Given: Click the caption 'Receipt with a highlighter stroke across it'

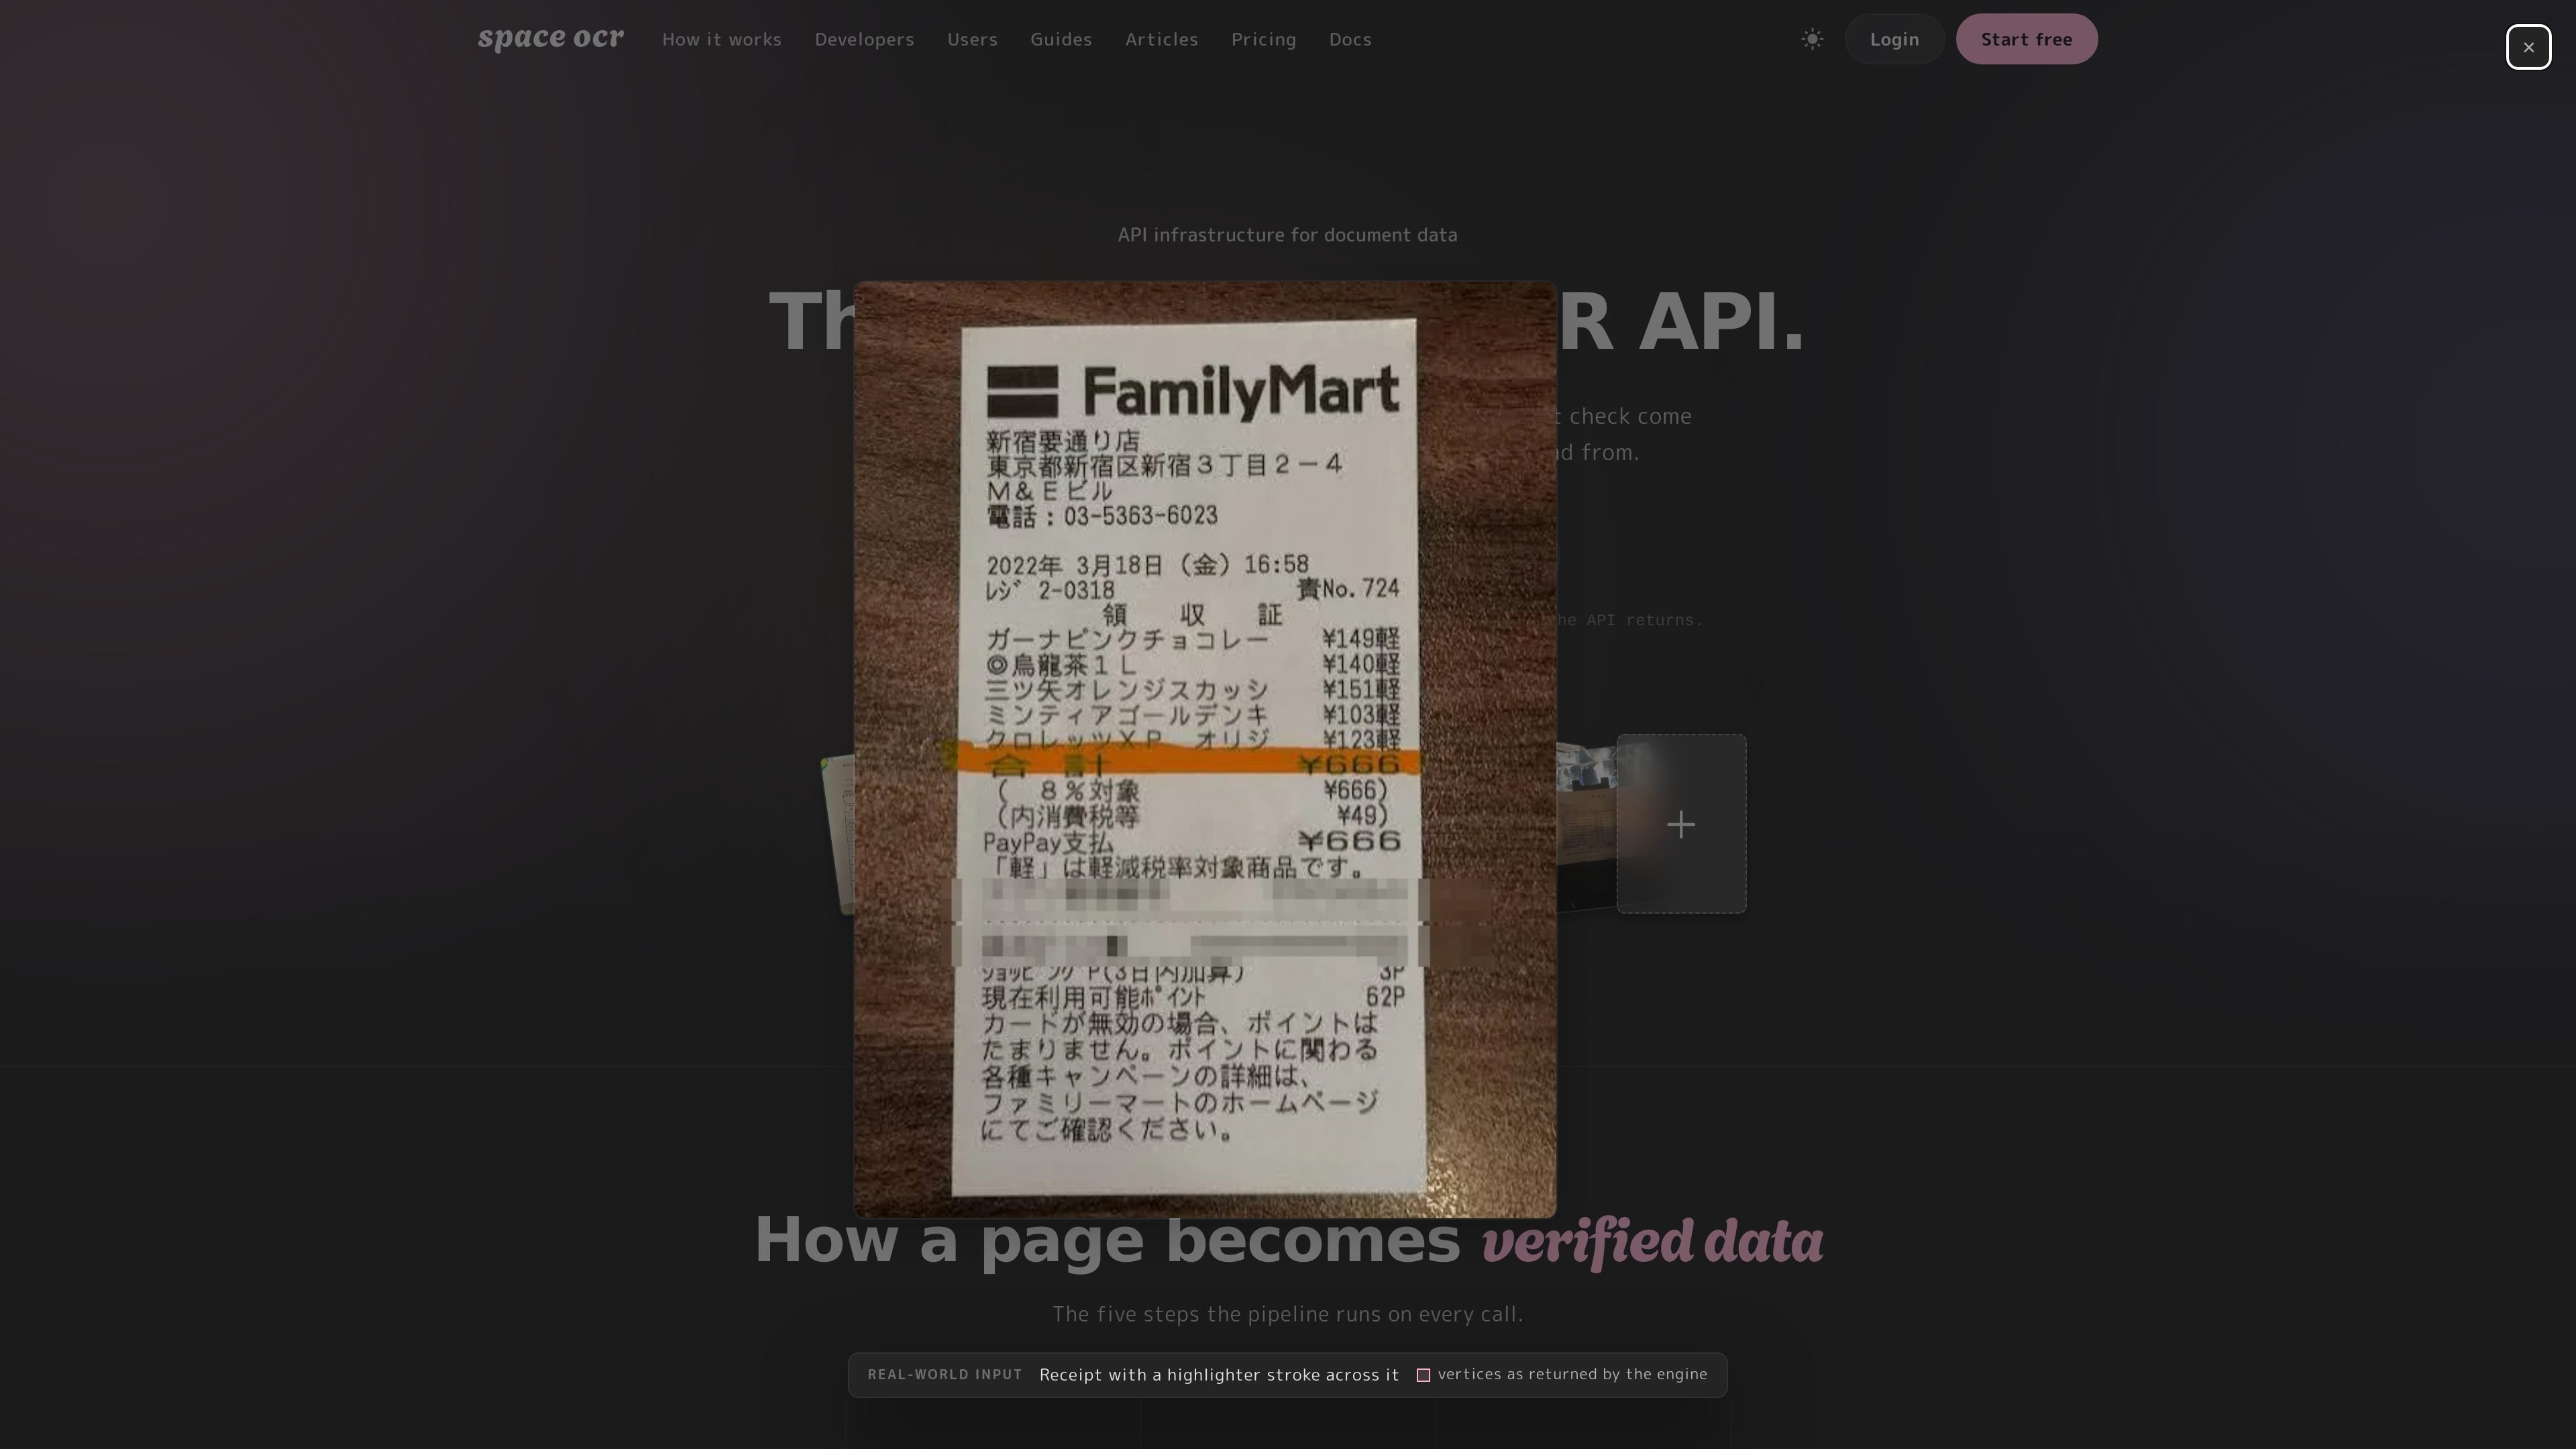Looking at the screenshot, I should [1219, 1375].
